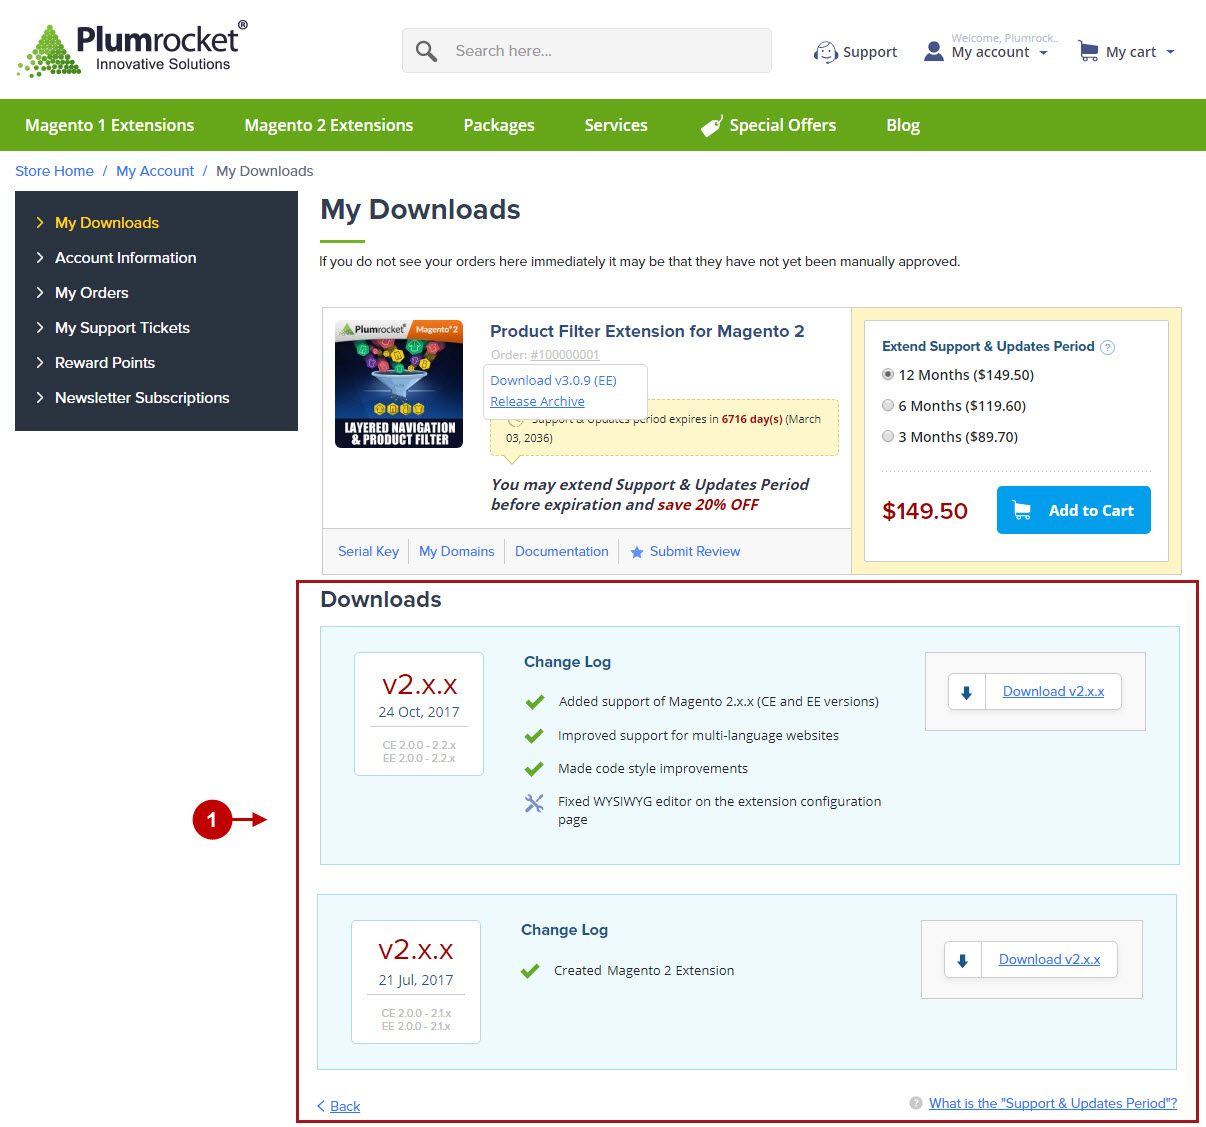
Task: Open the Documentation link
Action: click(x=562, y=552)
